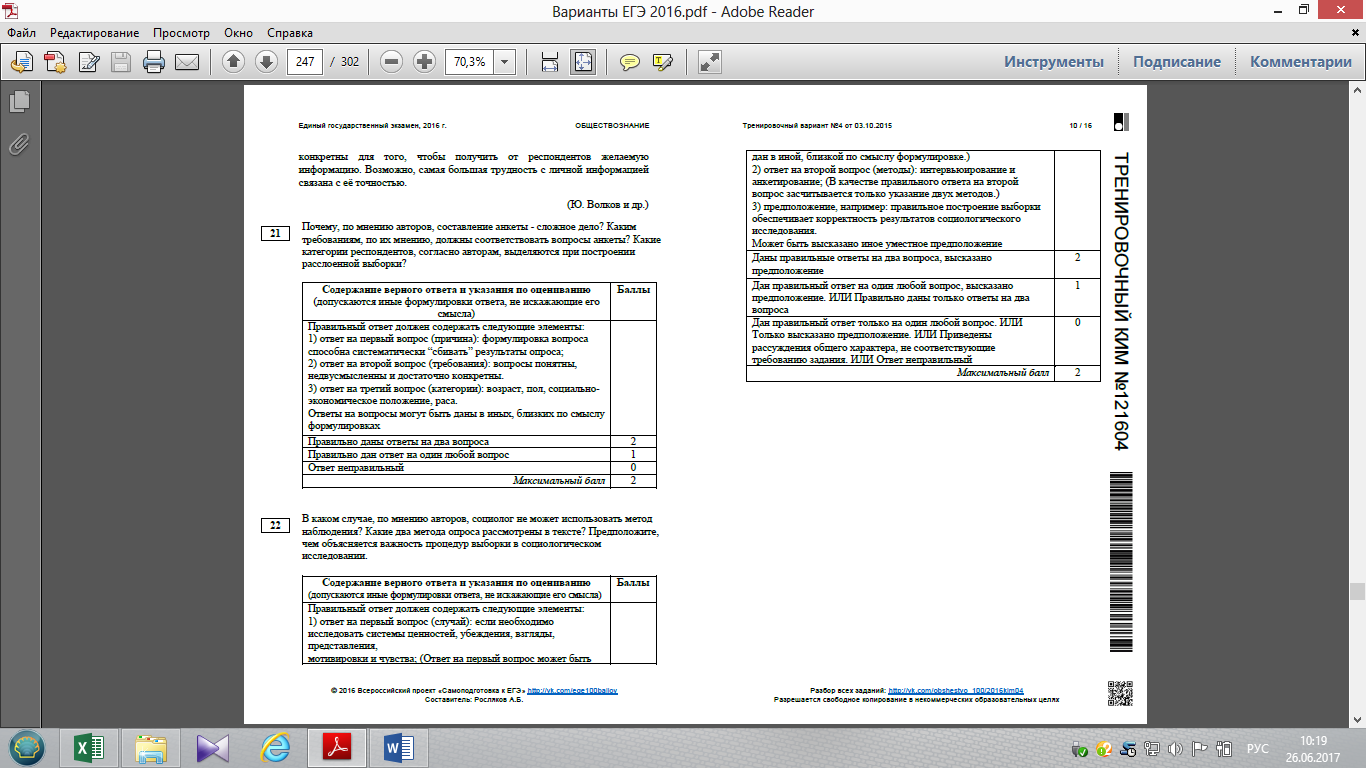
Task: Click the zoom value field 70,3%
Action: click(x=469, y=62)
